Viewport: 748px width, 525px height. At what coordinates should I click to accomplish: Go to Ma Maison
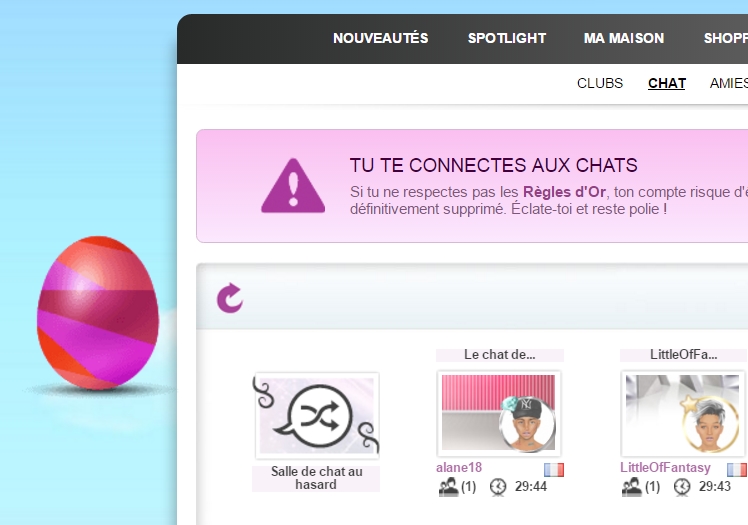click(624, 38)
